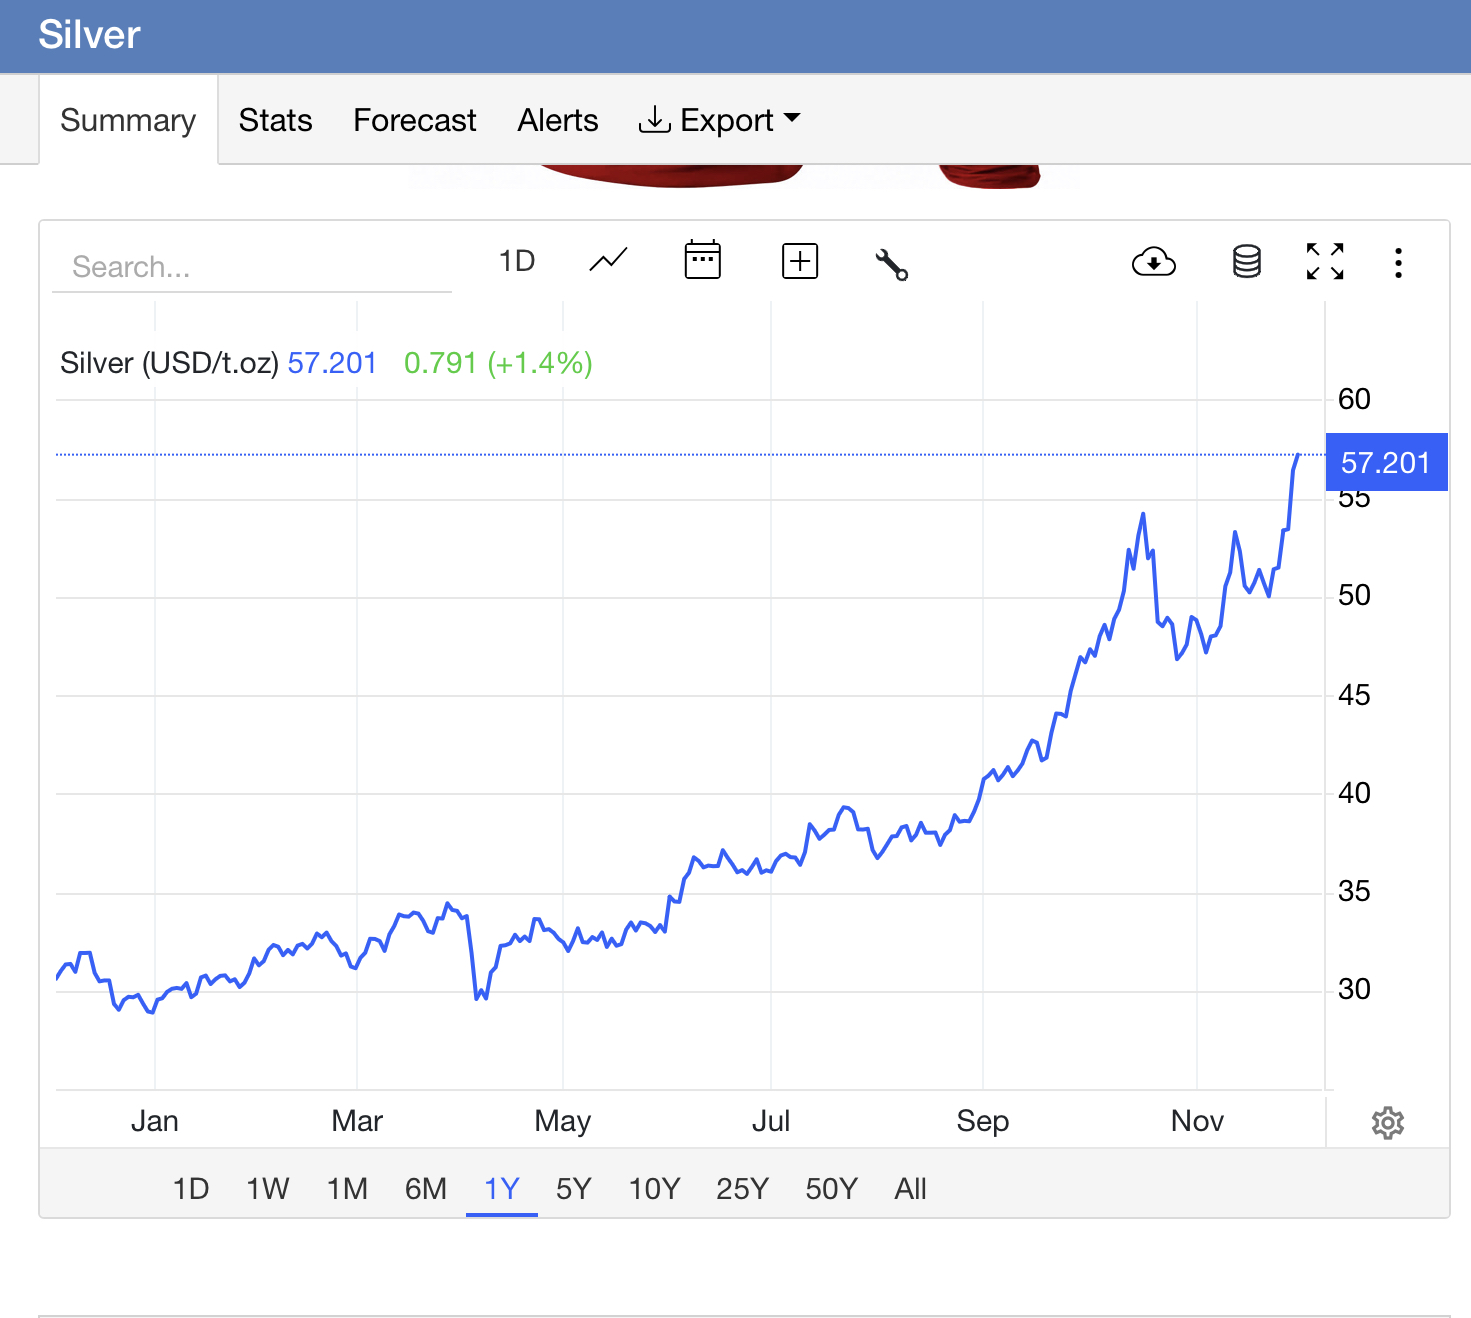Click the add comparison plus icon
Image resolution: width=1471 pixels, height=1318 pixels.
799,261
